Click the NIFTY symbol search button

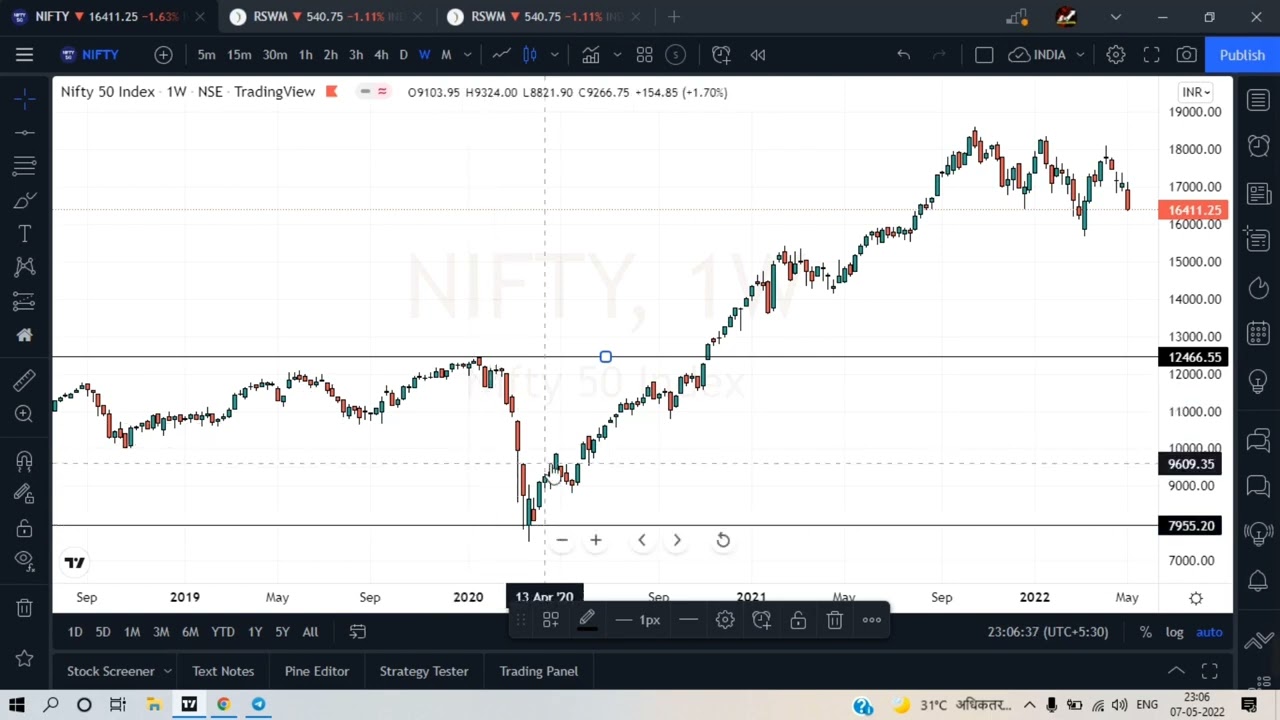tap(91, 55)
